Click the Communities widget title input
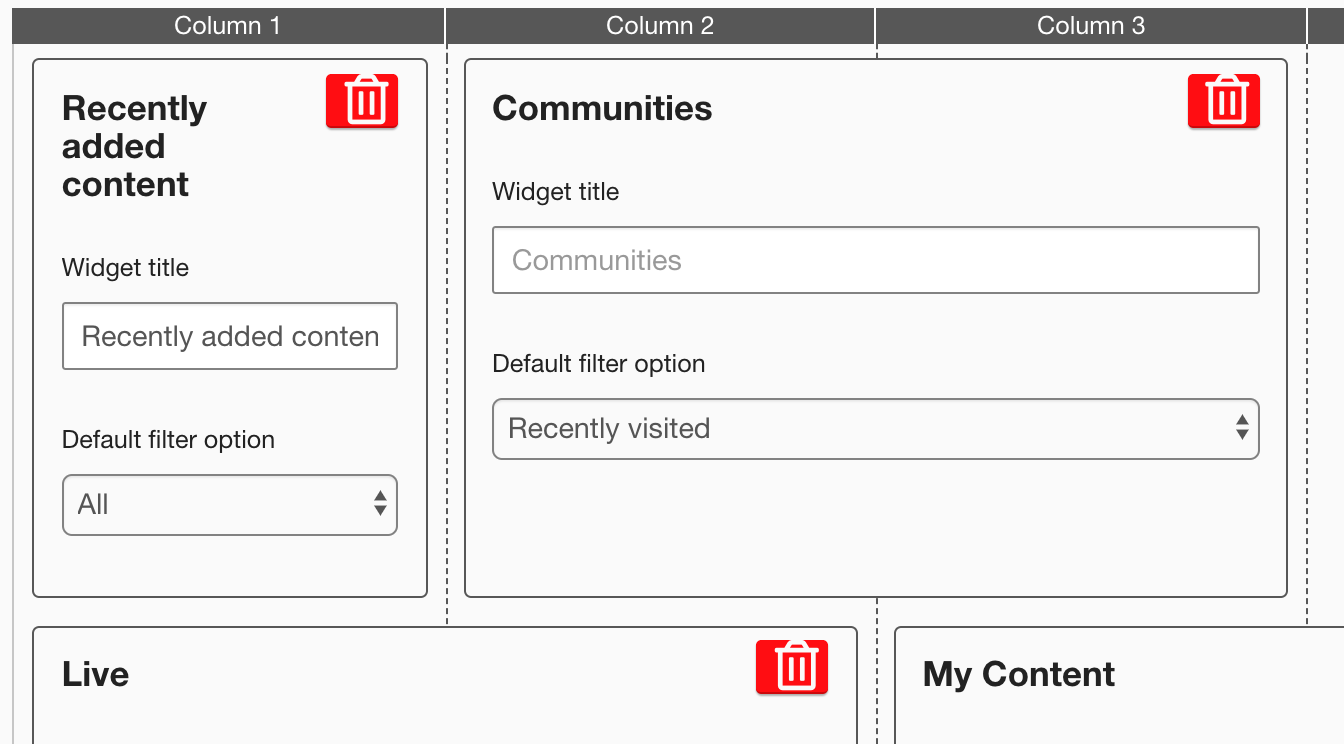The height and width of the screenshot is (744, 1344). point(875,260)
